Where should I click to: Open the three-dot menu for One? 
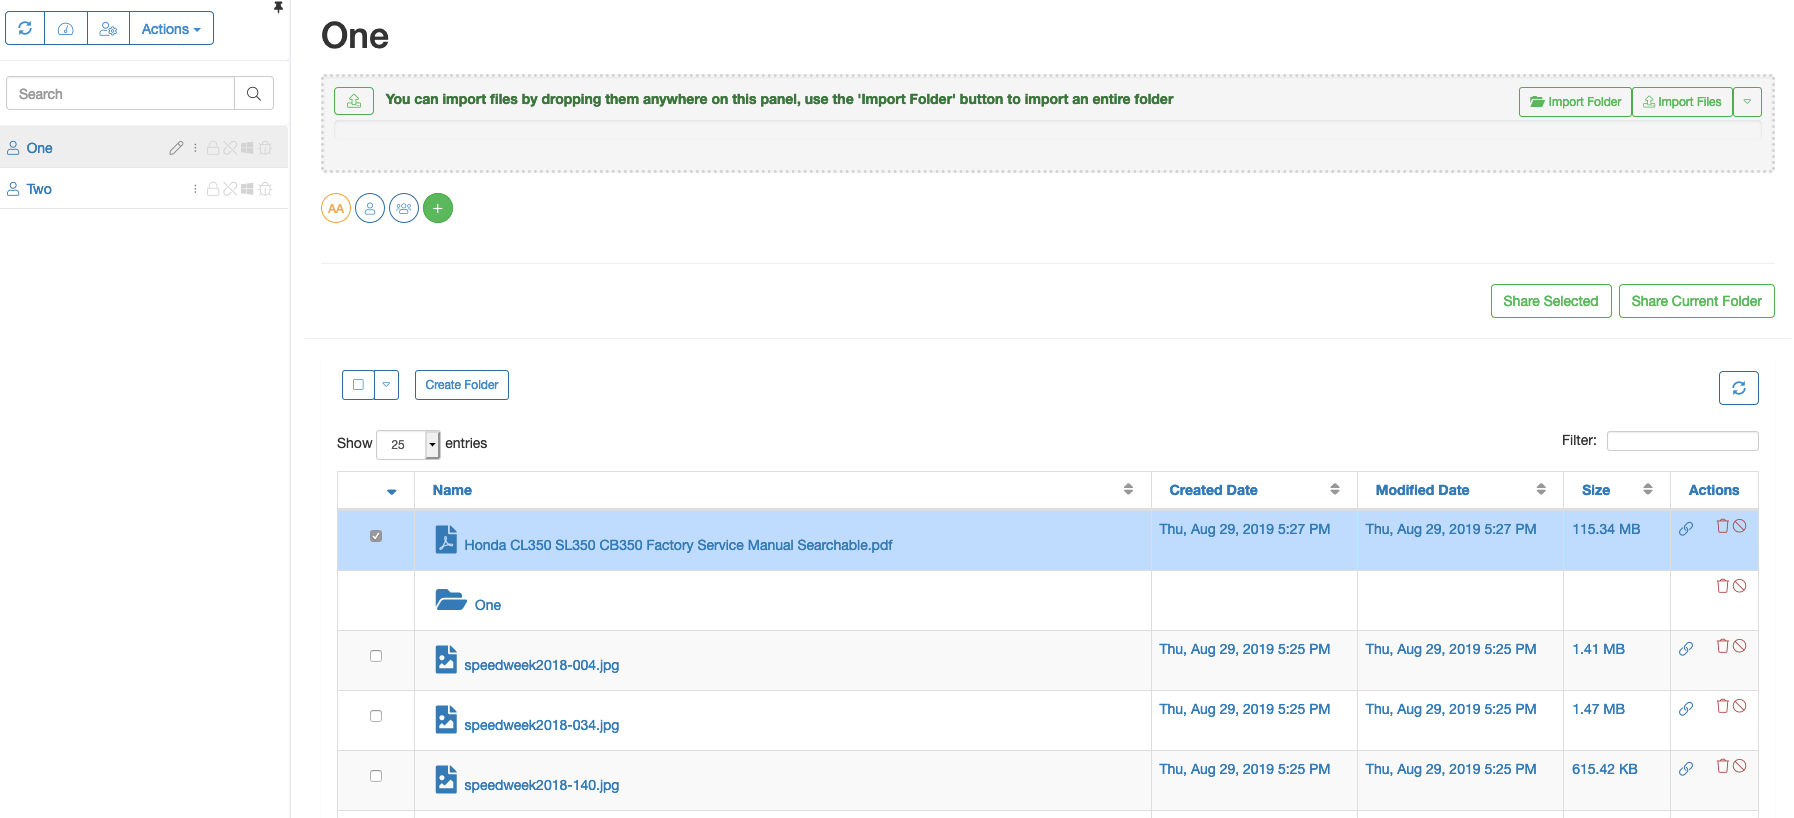195,148
